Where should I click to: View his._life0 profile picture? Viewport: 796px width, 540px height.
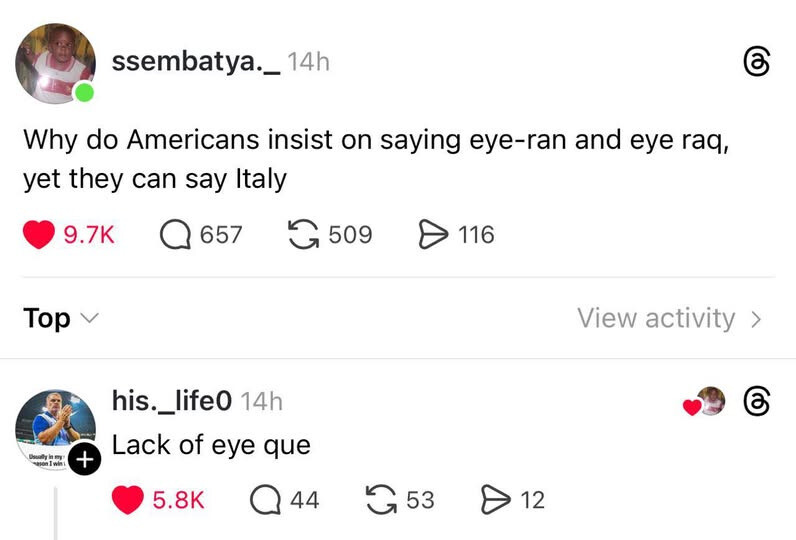coord(55,429)
